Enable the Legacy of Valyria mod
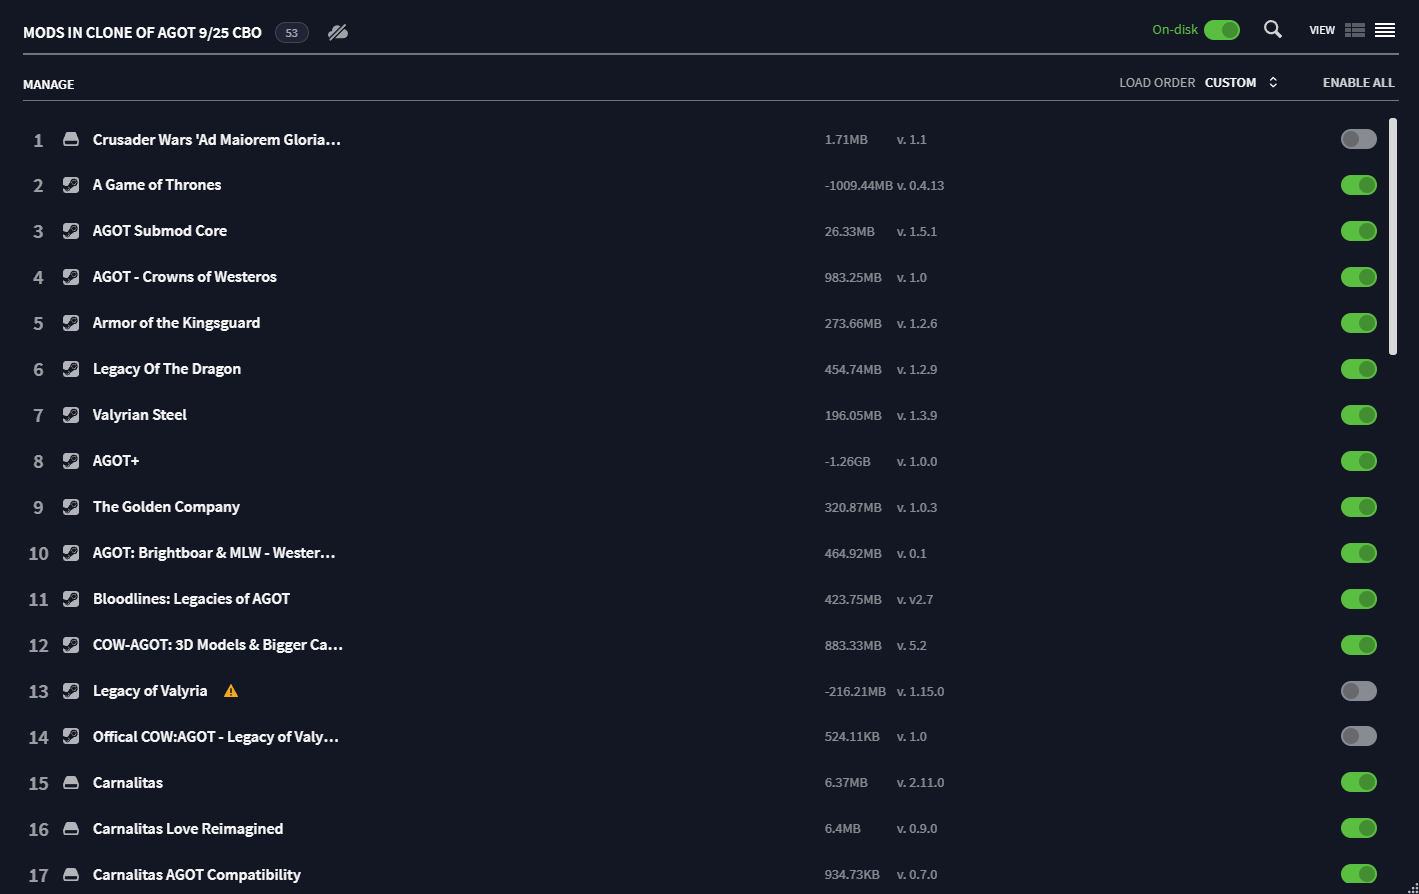This screenshot has width=1419, height=894. pyautogui.click(x=1359, y=691)
